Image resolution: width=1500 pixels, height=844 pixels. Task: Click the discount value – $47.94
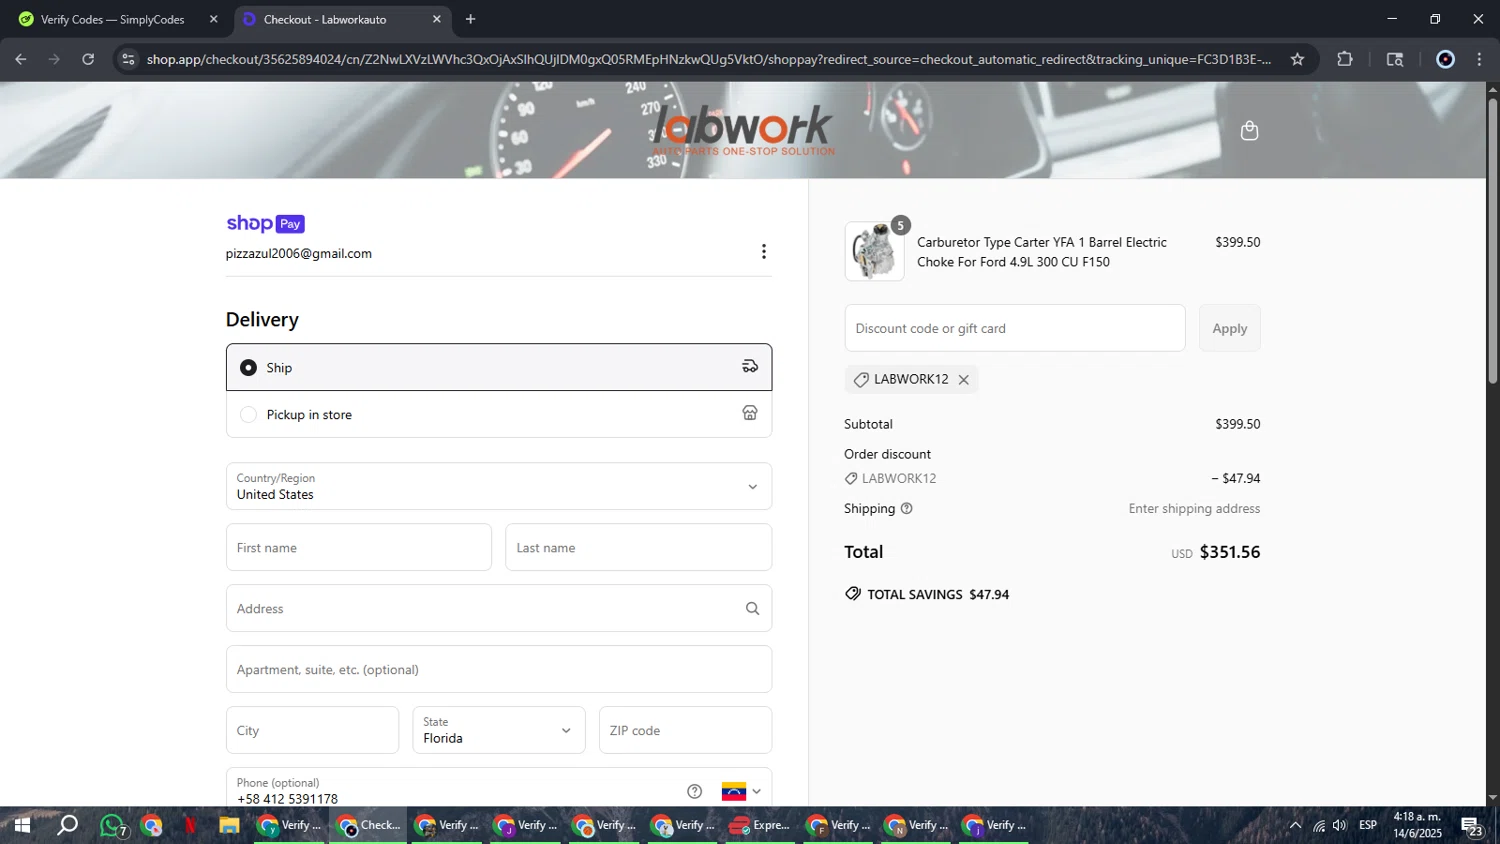[x=1236, y=478]
